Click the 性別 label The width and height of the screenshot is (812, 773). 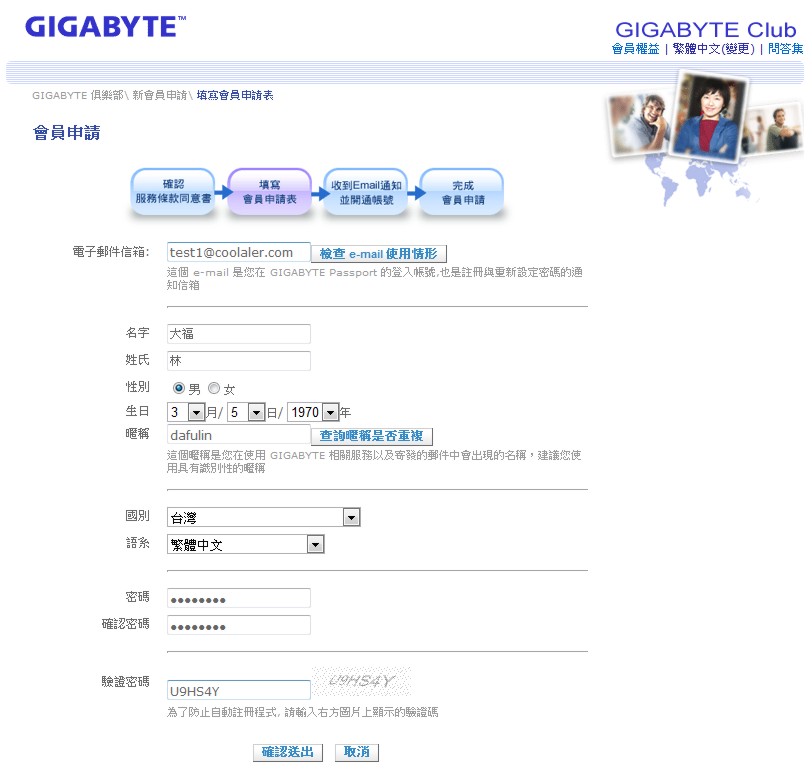coord(137,387)
